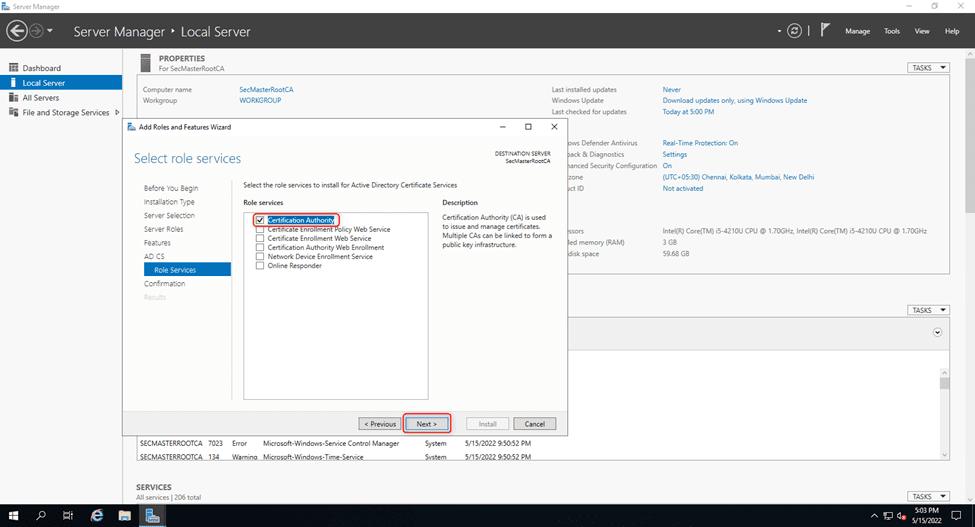Refresh Server Manager with the refresh icon
The image size is (975, 527).
(x=794, y=30)
